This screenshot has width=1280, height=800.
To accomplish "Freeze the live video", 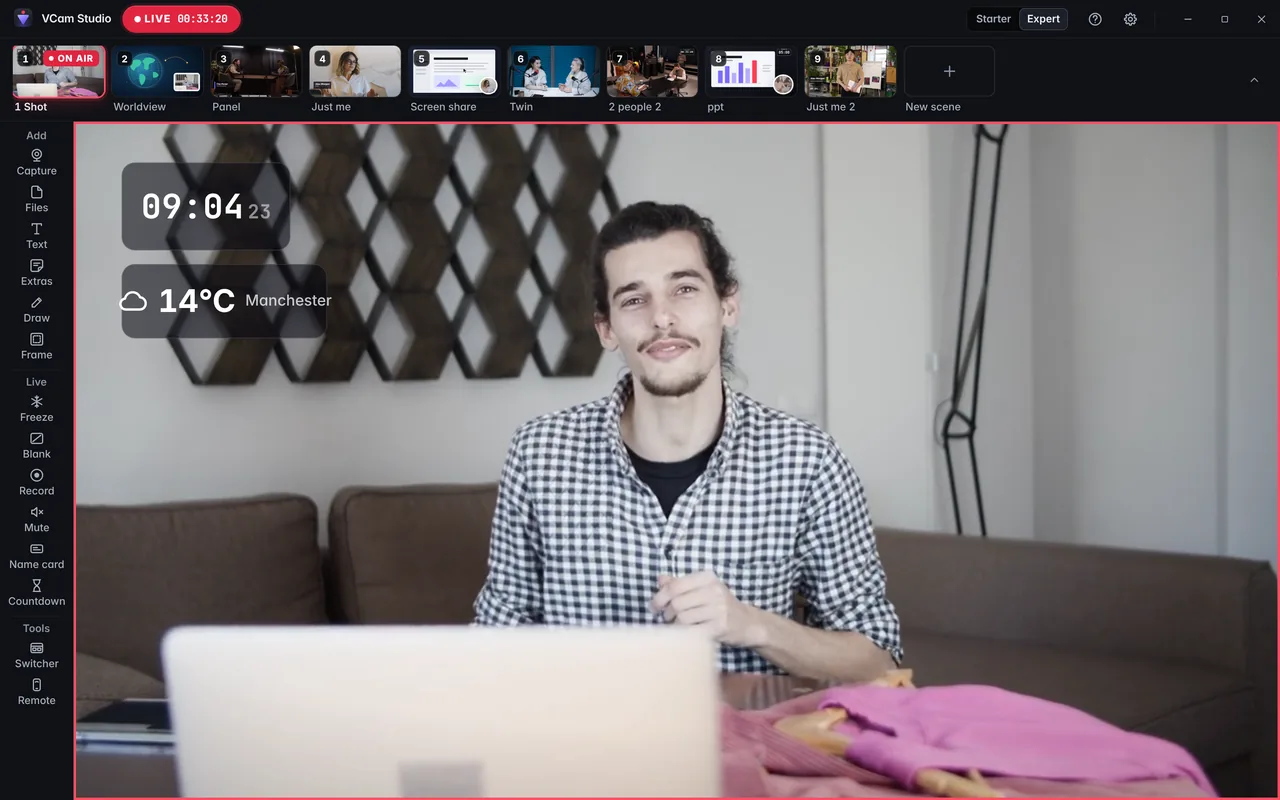I will (x=36, y=409).
